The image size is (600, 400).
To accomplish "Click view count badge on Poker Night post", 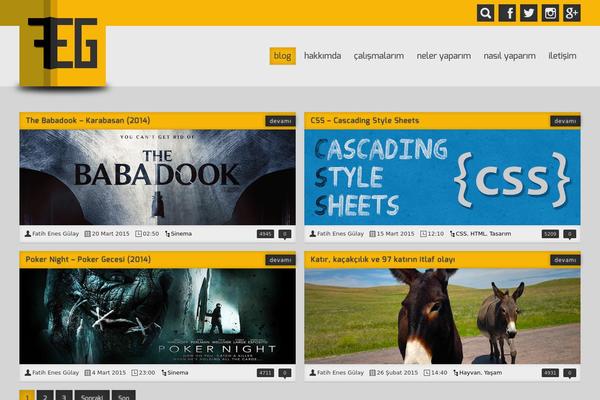I will coord(266,373).
